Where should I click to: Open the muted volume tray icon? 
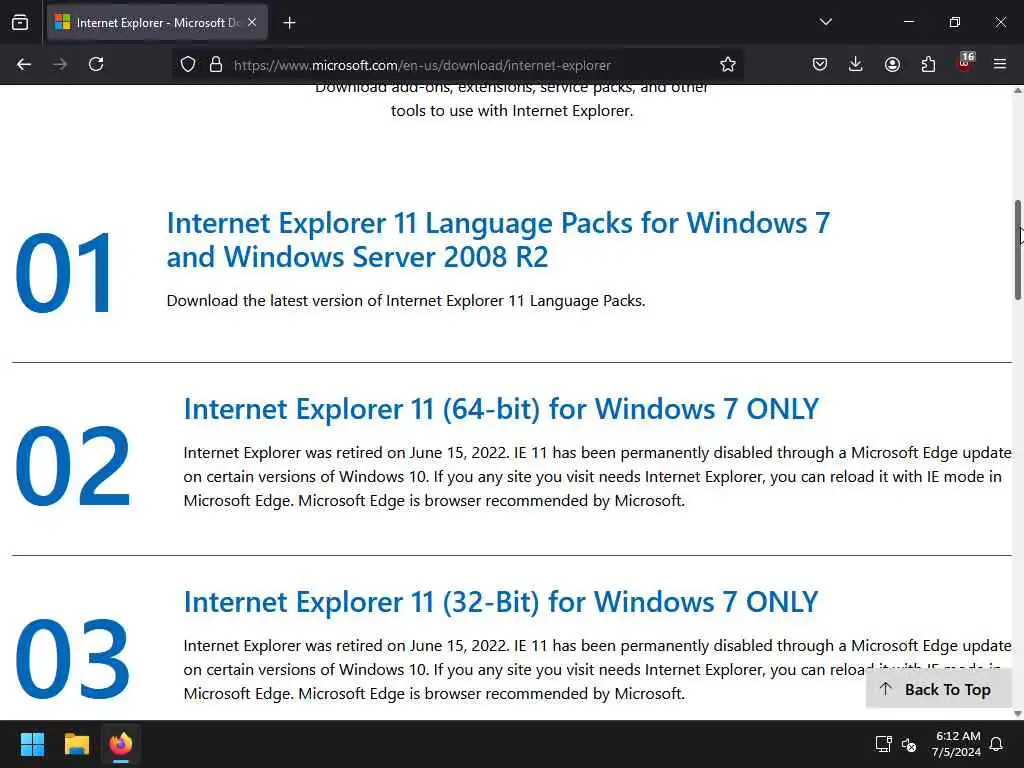(908, 744)
